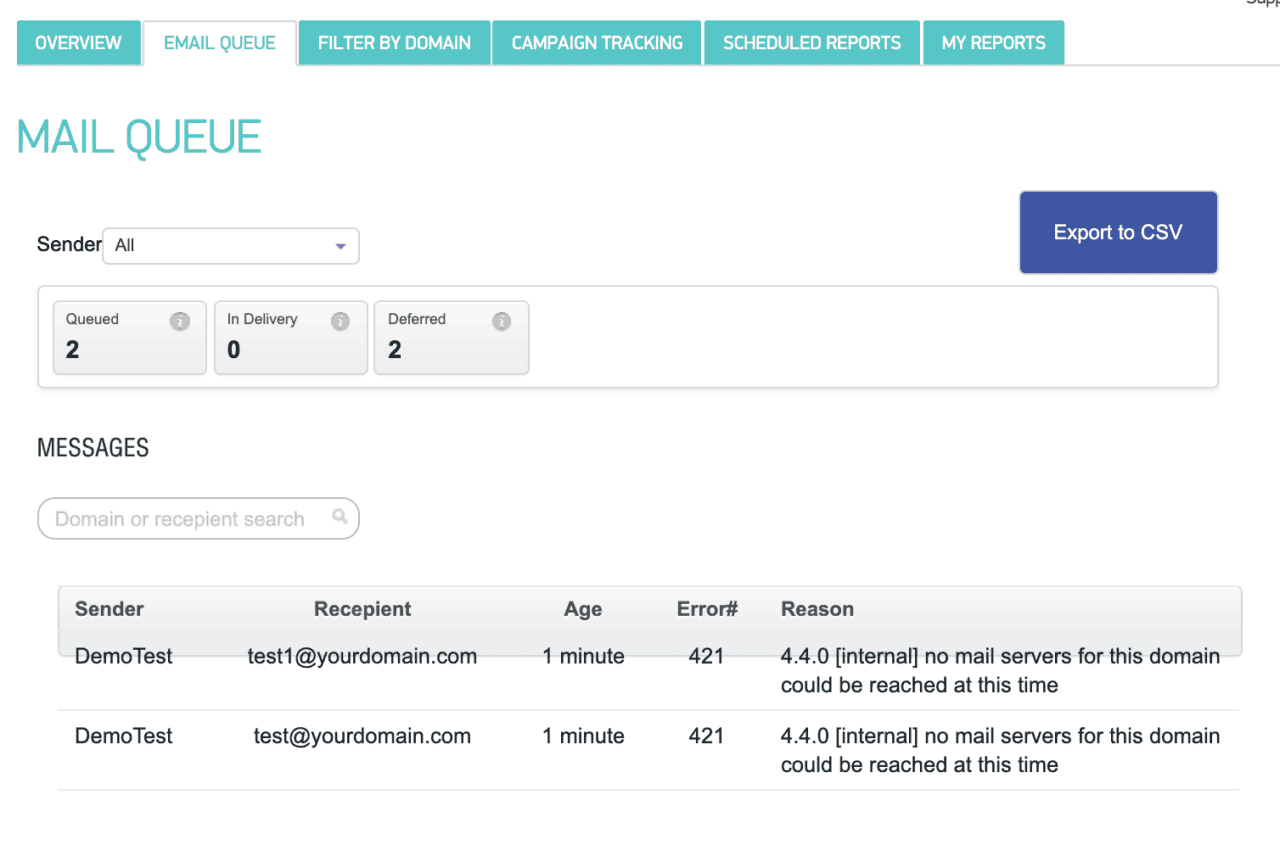Image resolution: width=1280 pixels, height=862 pixels.
Task: Open the Filter By Domain tab
Action: (395, 43)
